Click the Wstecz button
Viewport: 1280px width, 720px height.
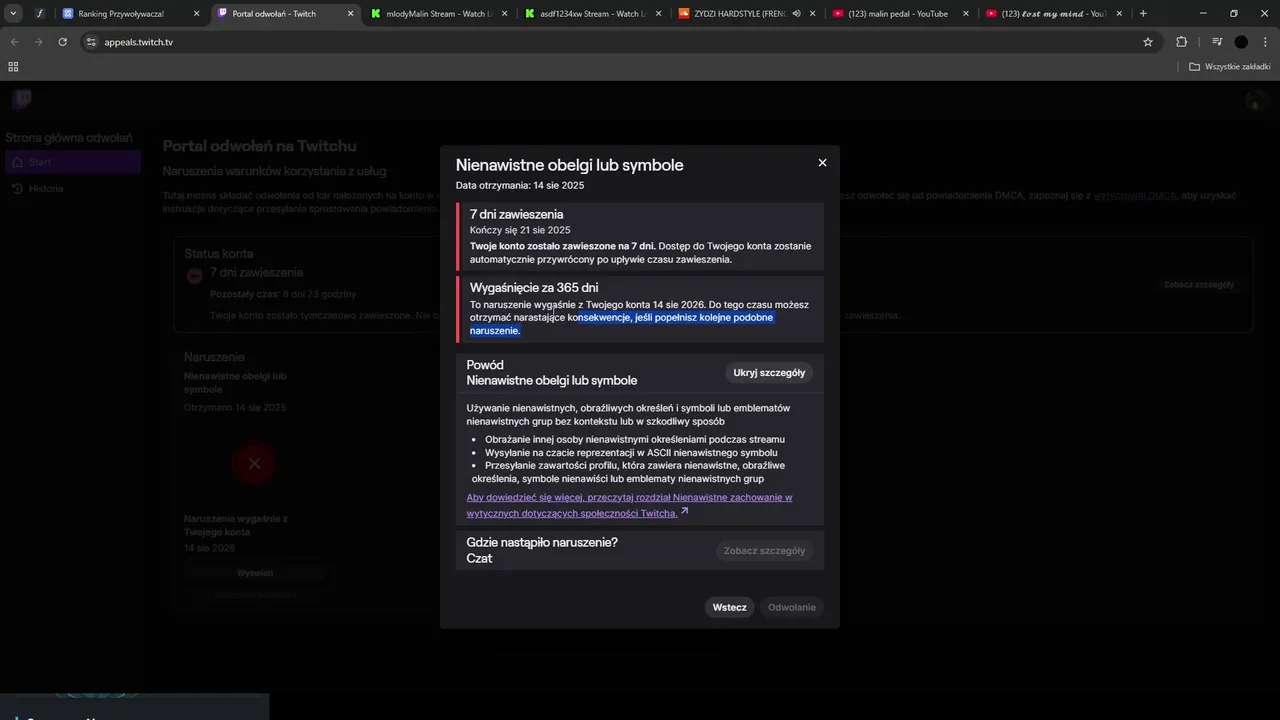pos(729,607)
